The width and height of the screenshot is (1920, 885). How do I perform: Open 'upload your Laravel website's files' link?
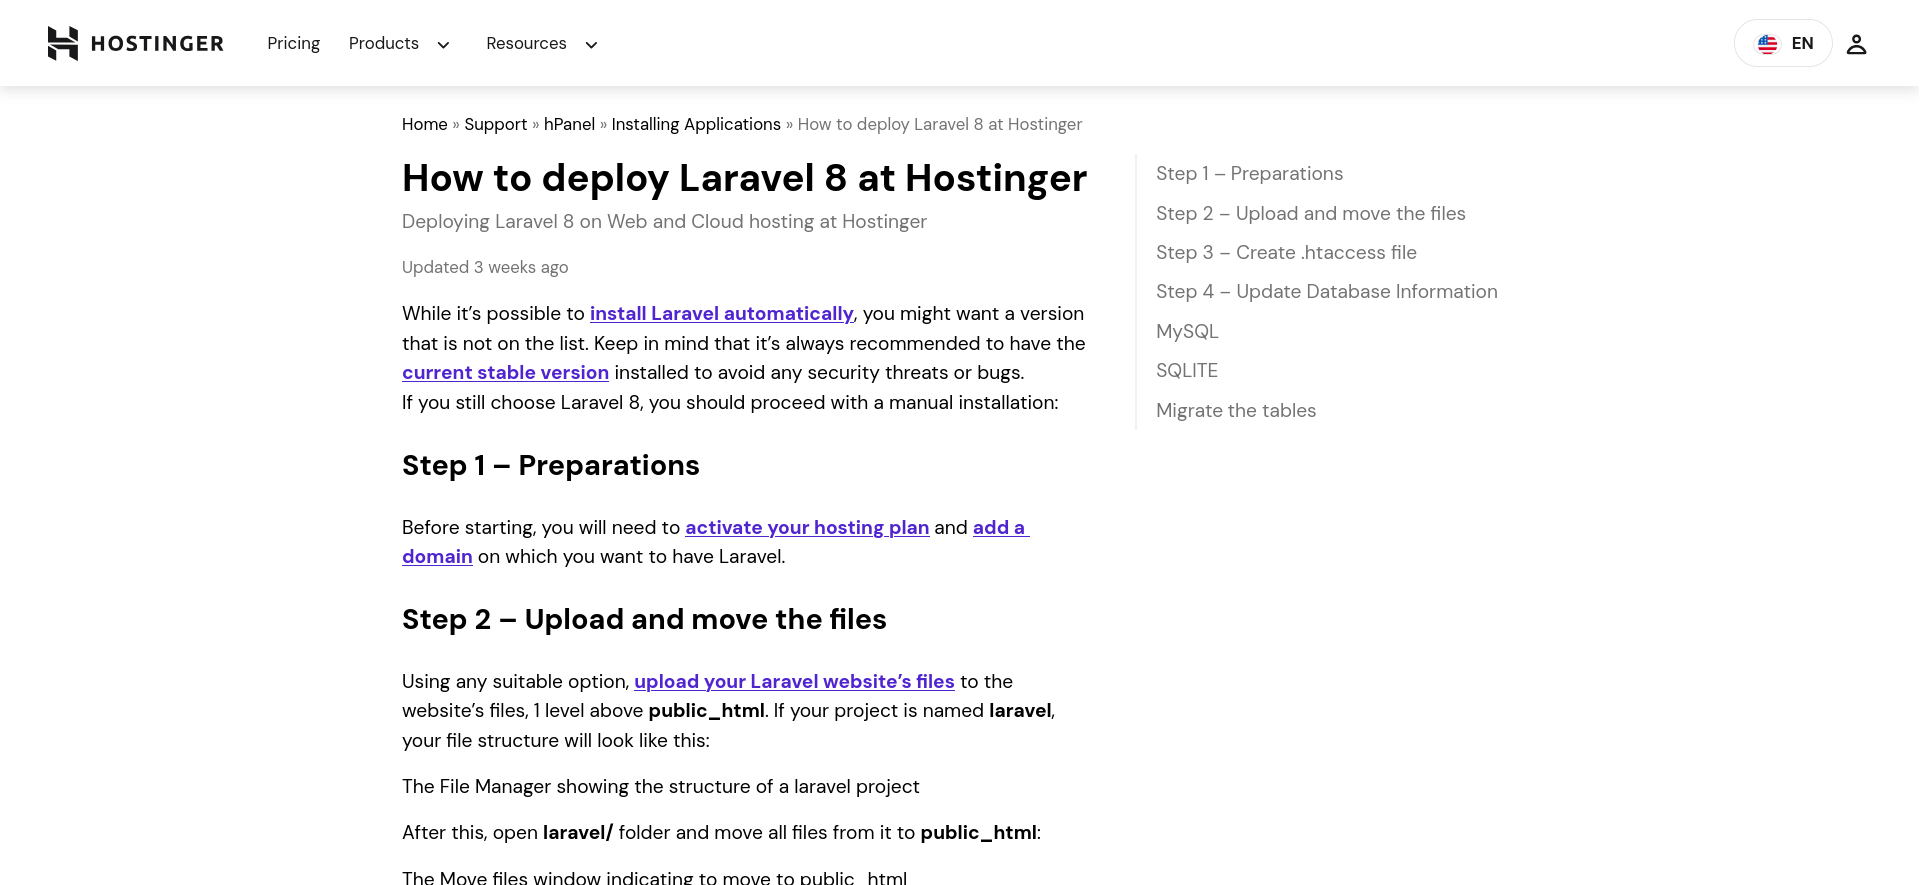tap(794, 681)
